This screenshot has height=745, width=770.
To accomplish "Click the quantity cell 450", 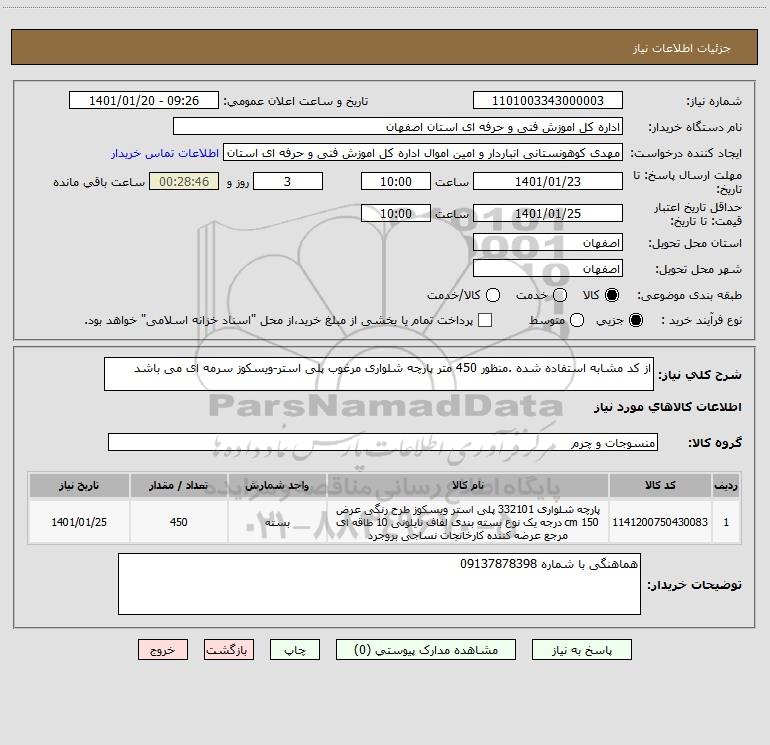I will click(x=178, y=522).
